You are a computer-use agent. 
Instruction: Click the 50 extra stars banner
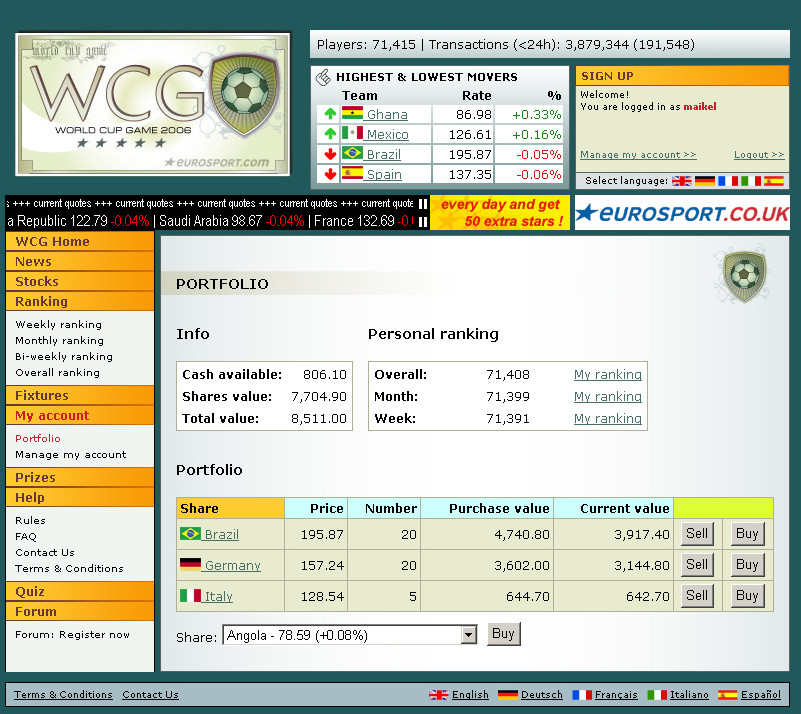tap(500, 212)
